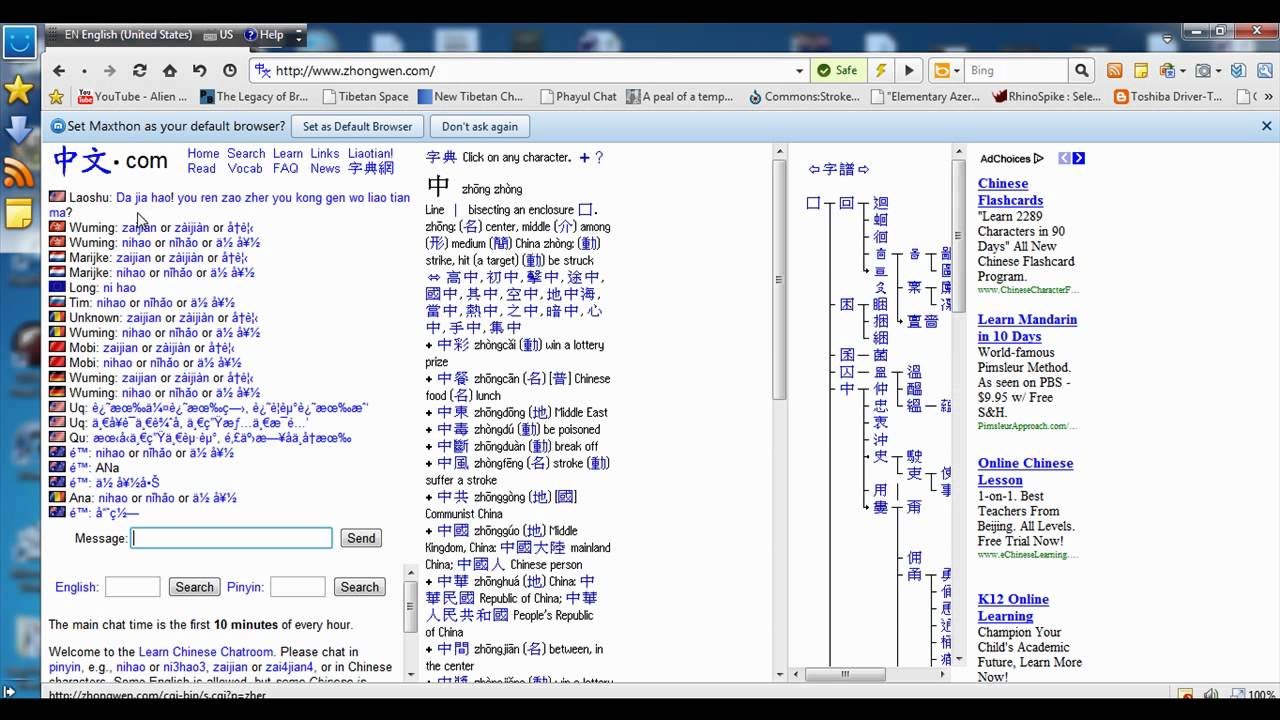The width and height of the screenshot is (1280, 720).
Task: Open the snapshot tool dropdown arrow
Action: point(1219,71)
